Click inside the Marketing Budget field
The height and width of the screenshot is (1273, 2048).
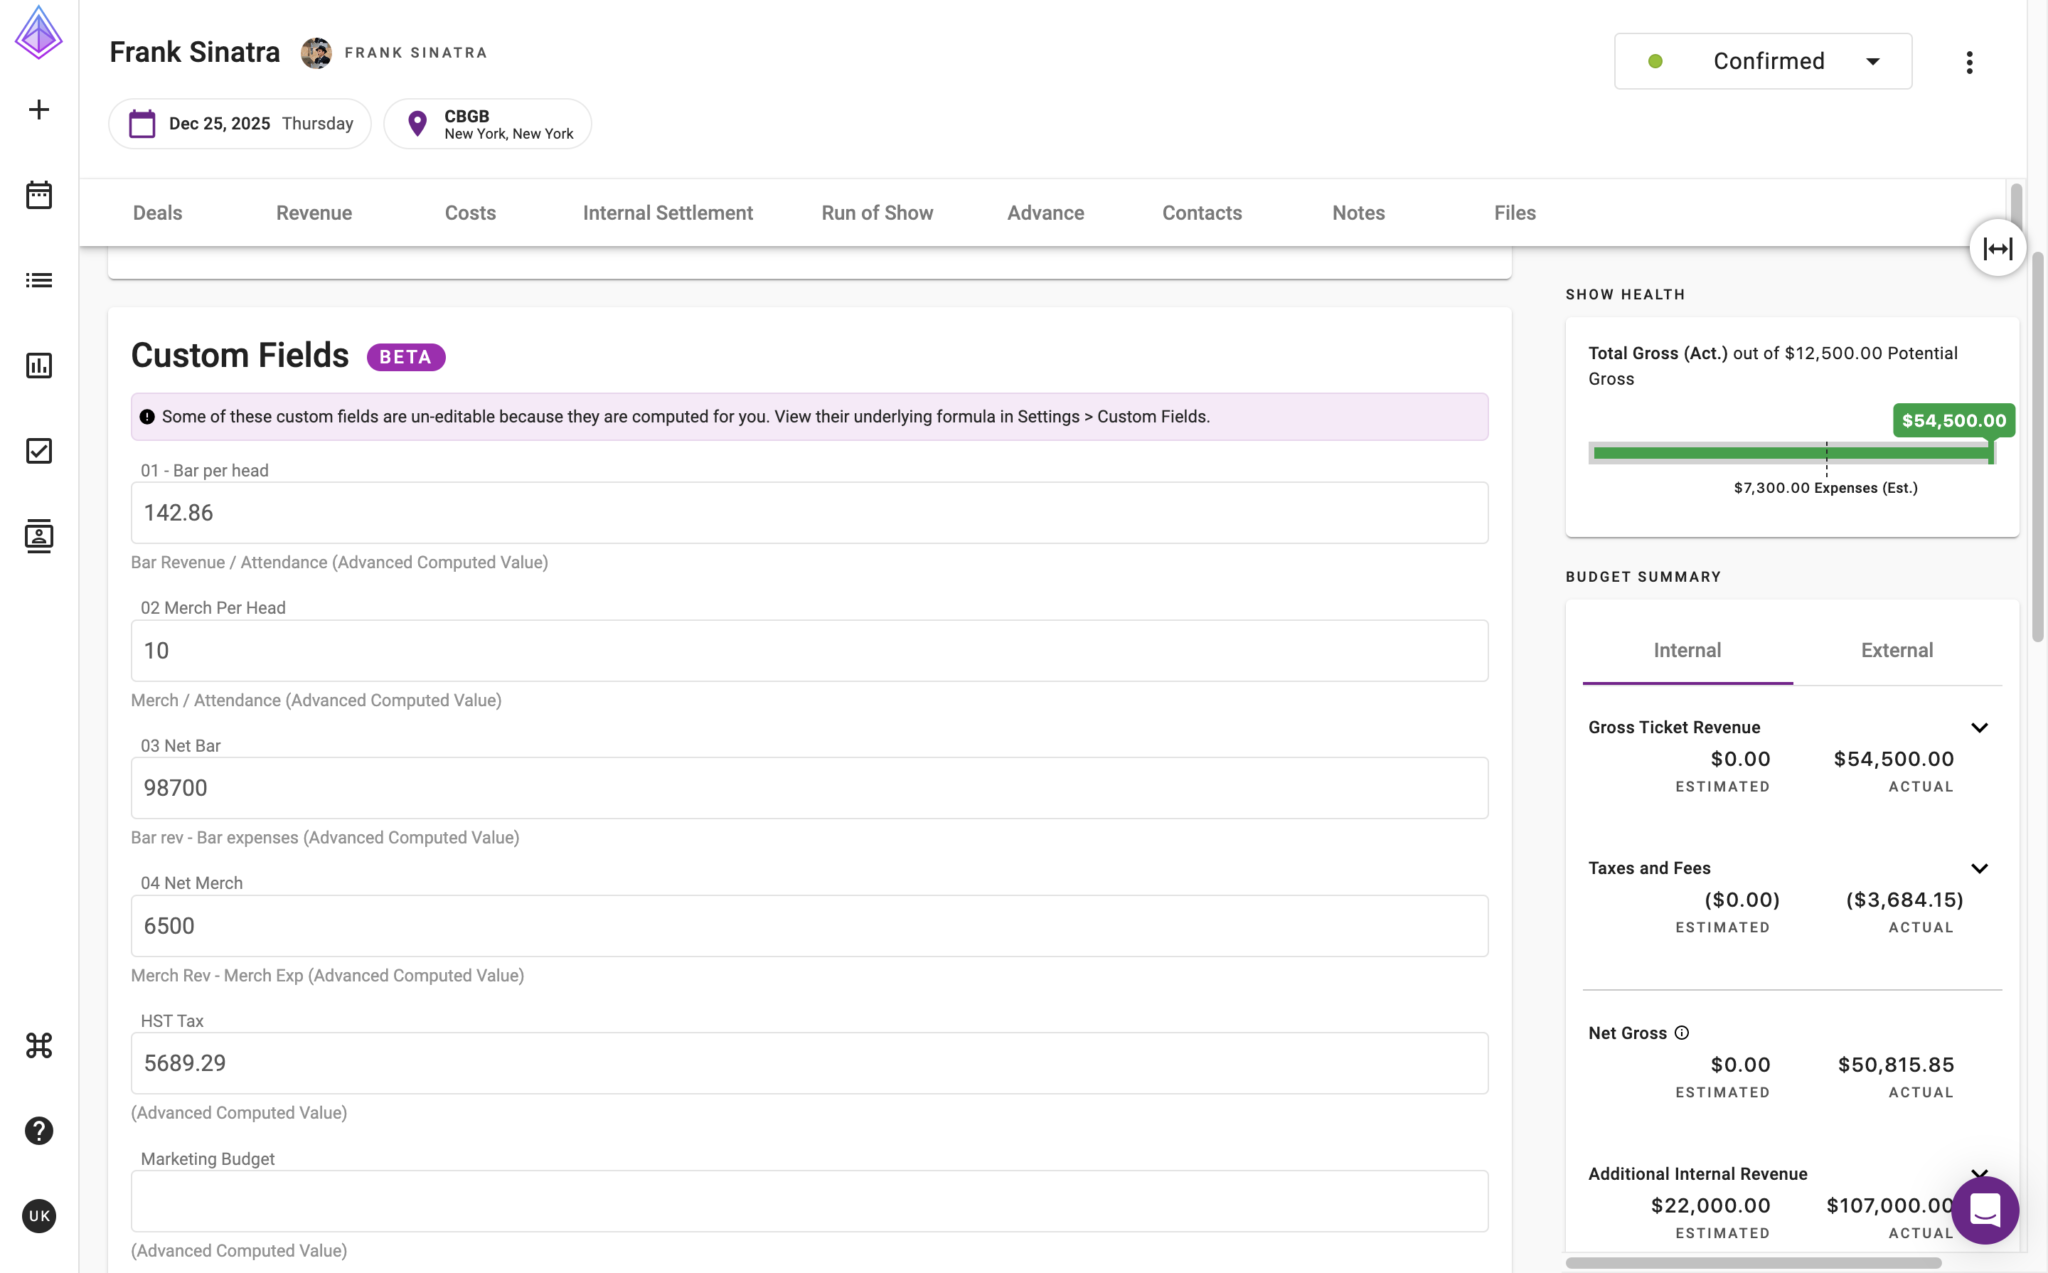click(808, 1201)
